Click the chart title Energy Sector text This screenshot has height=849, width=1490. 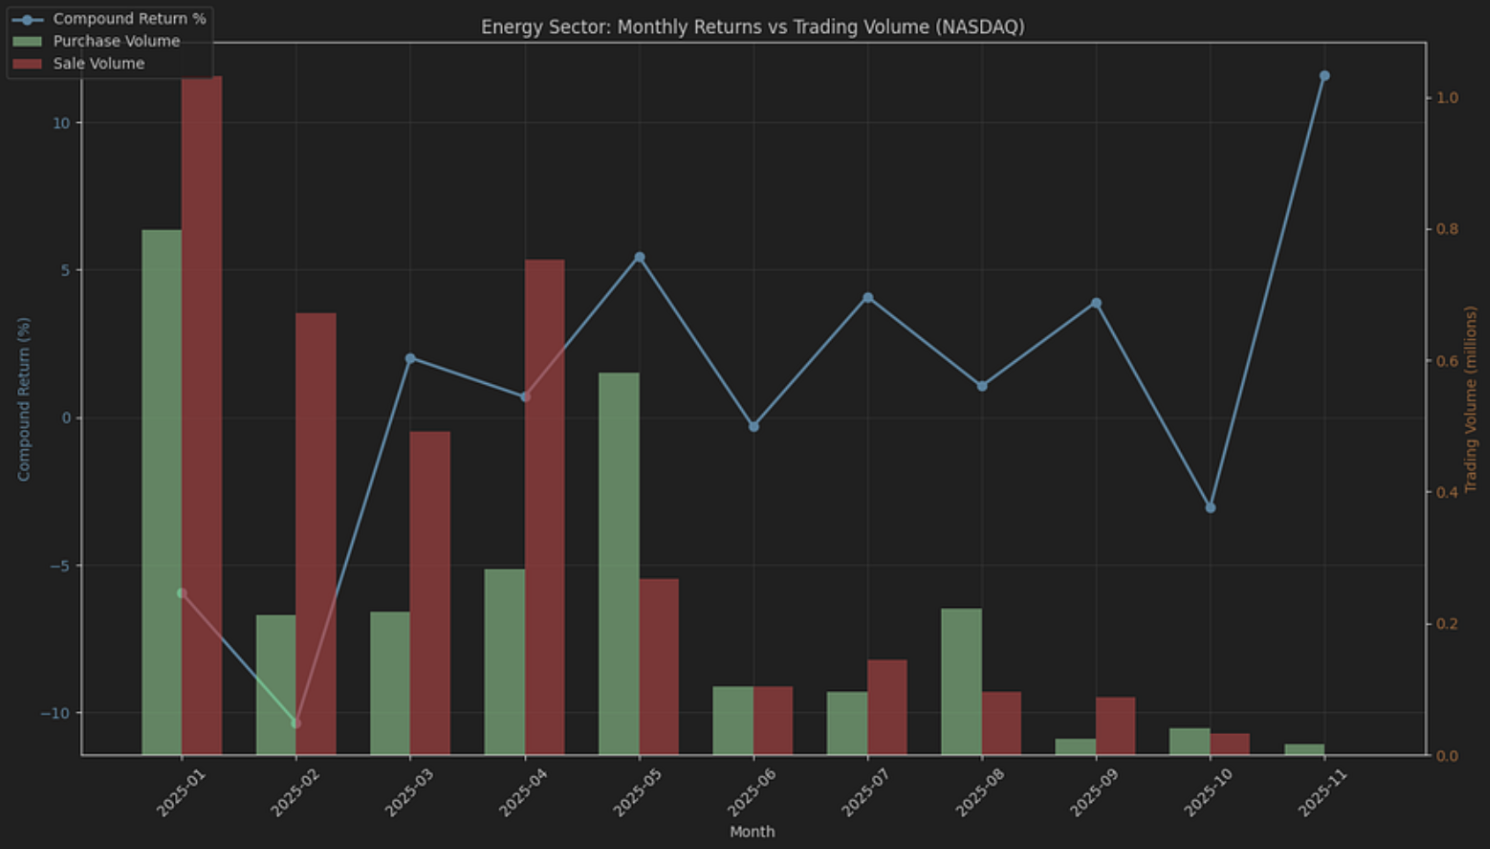click(752, 27)
